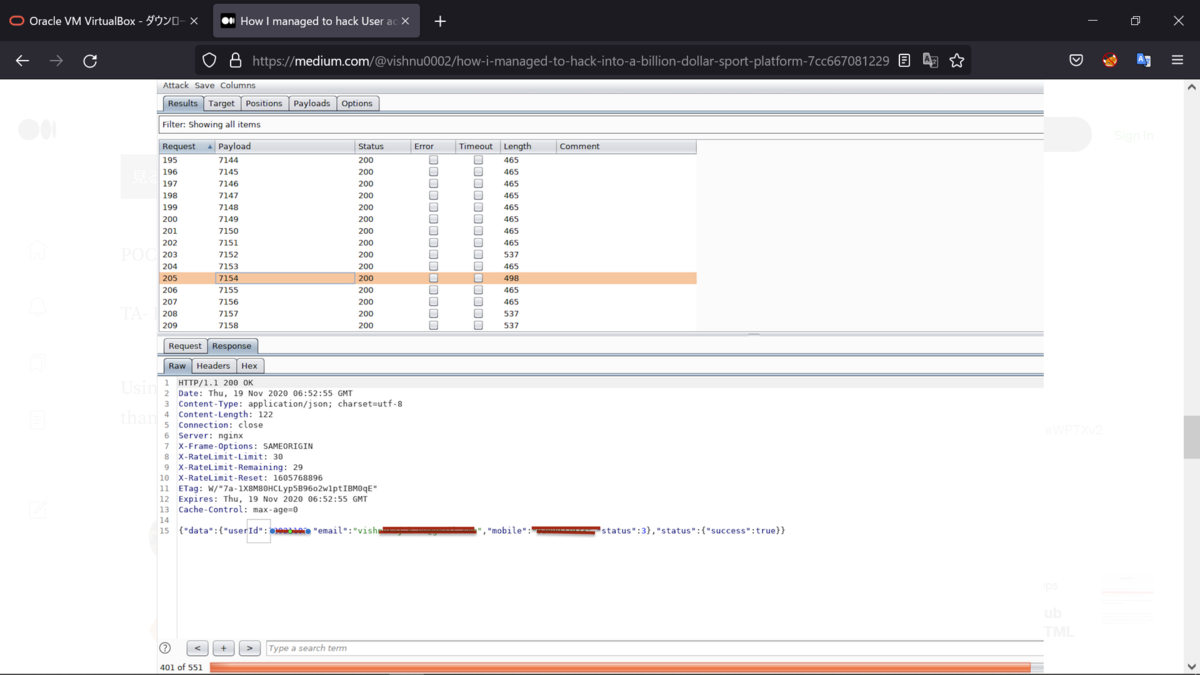Switch to the Options tab

[x=357, y=103]
